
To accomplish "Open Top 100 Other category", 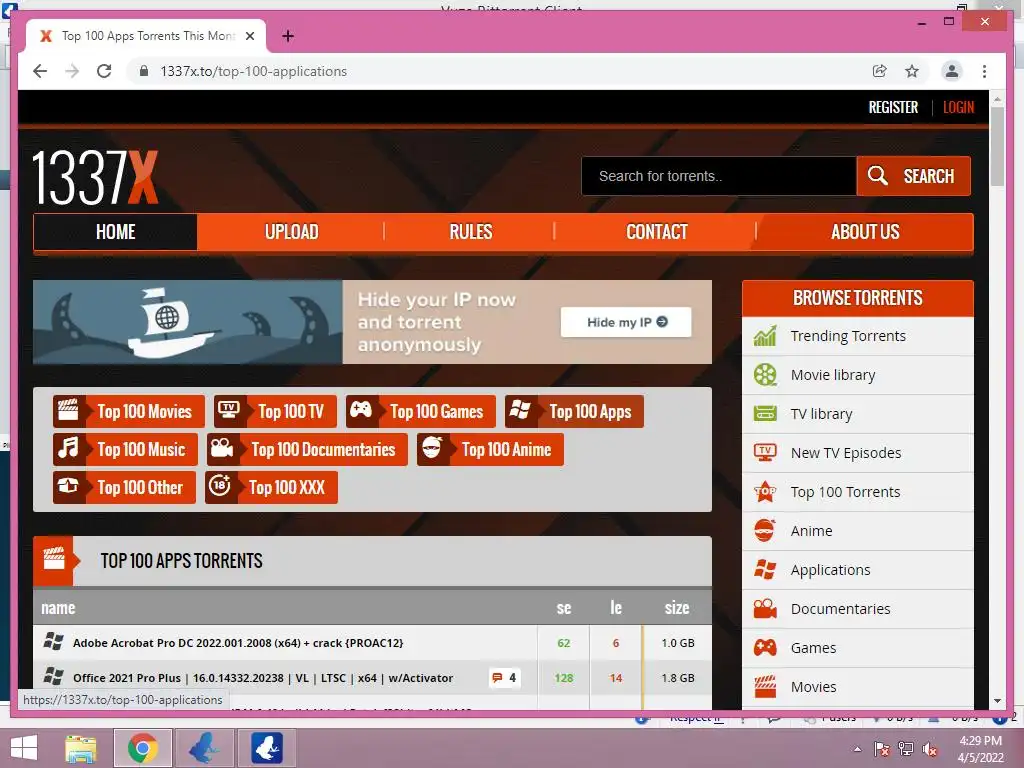I will 124,487.
